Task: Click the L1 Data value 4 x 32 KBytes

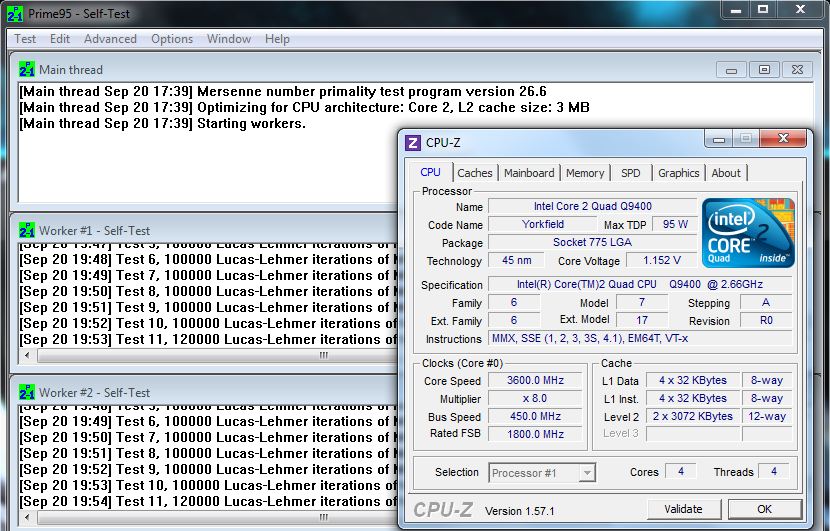Action: pyautogui.click(x=692, y=380)
